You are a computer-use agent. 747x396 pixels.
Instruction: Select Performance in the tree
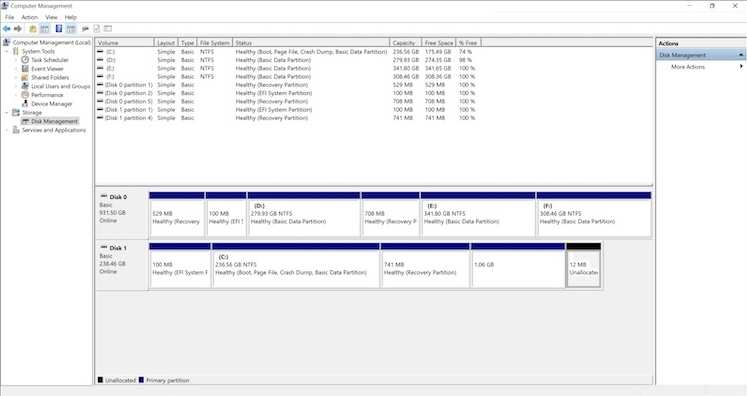47,95
